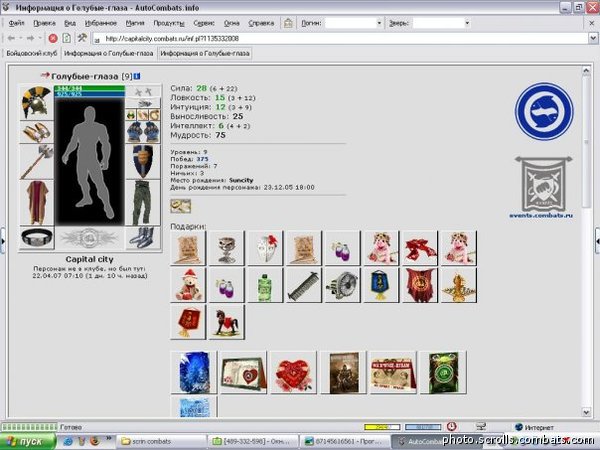The image size is (600, 450).
Task: Click the green health bar
Action: point(90,88)
